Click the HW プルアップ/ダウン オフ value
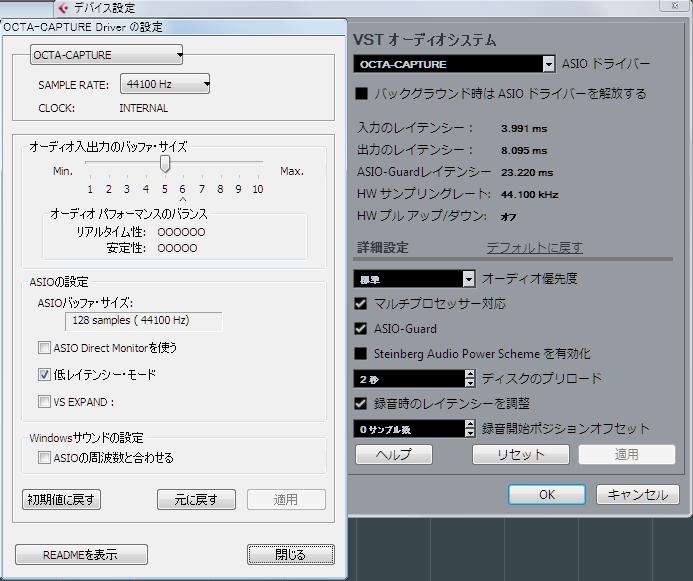The width and height of the screenshot is (693, 581). [508, 217]
